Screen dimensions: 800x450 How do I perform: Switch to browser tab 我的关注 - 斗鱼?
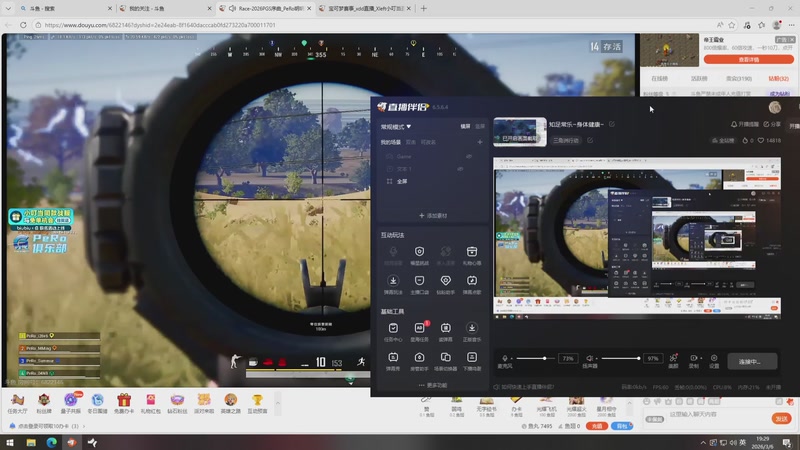point(164,9)
